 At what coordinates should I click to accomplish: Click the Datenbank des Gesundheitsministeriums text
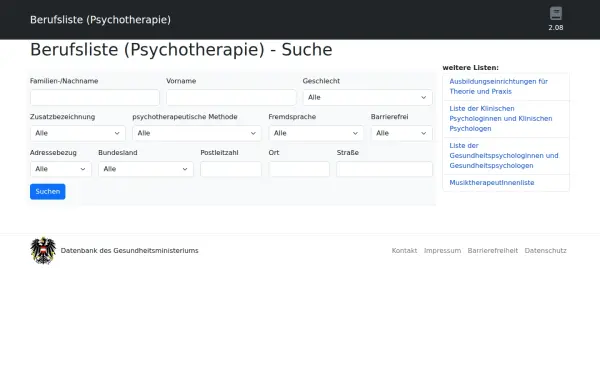pyautogui.click(x=129, y=251)
